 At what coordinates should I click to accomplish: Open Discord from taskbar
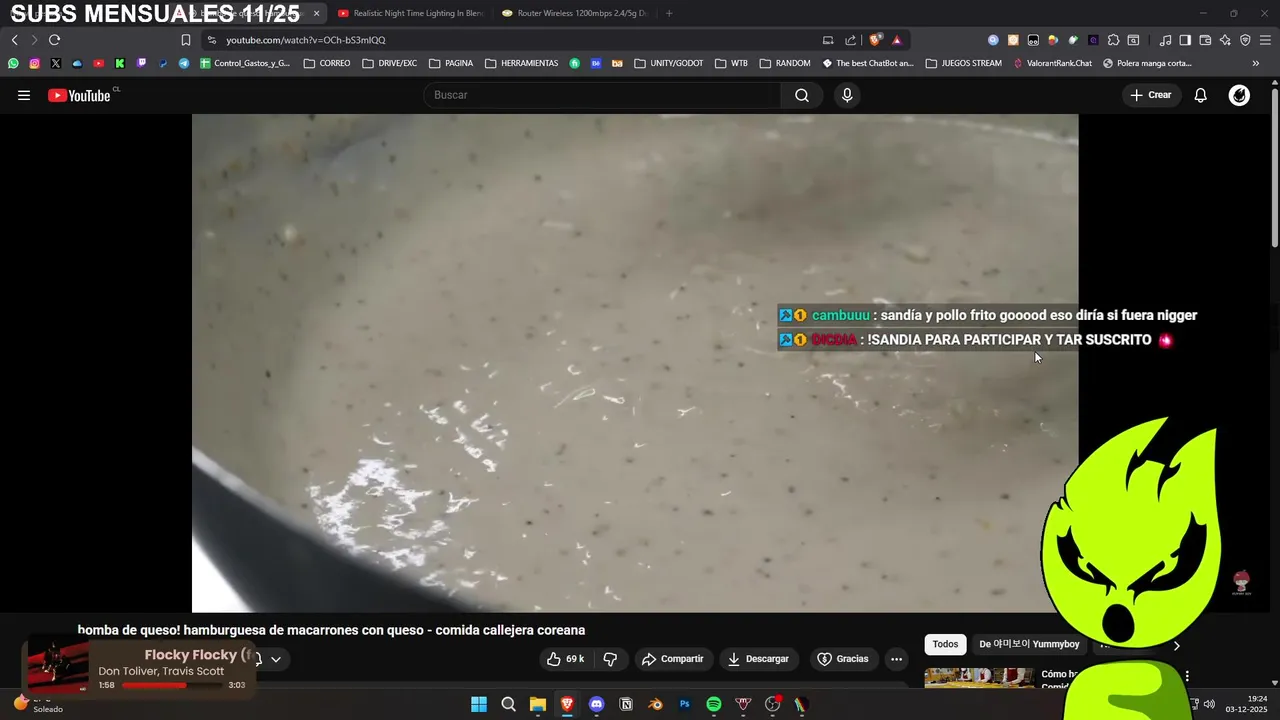[x=597, y=704]
